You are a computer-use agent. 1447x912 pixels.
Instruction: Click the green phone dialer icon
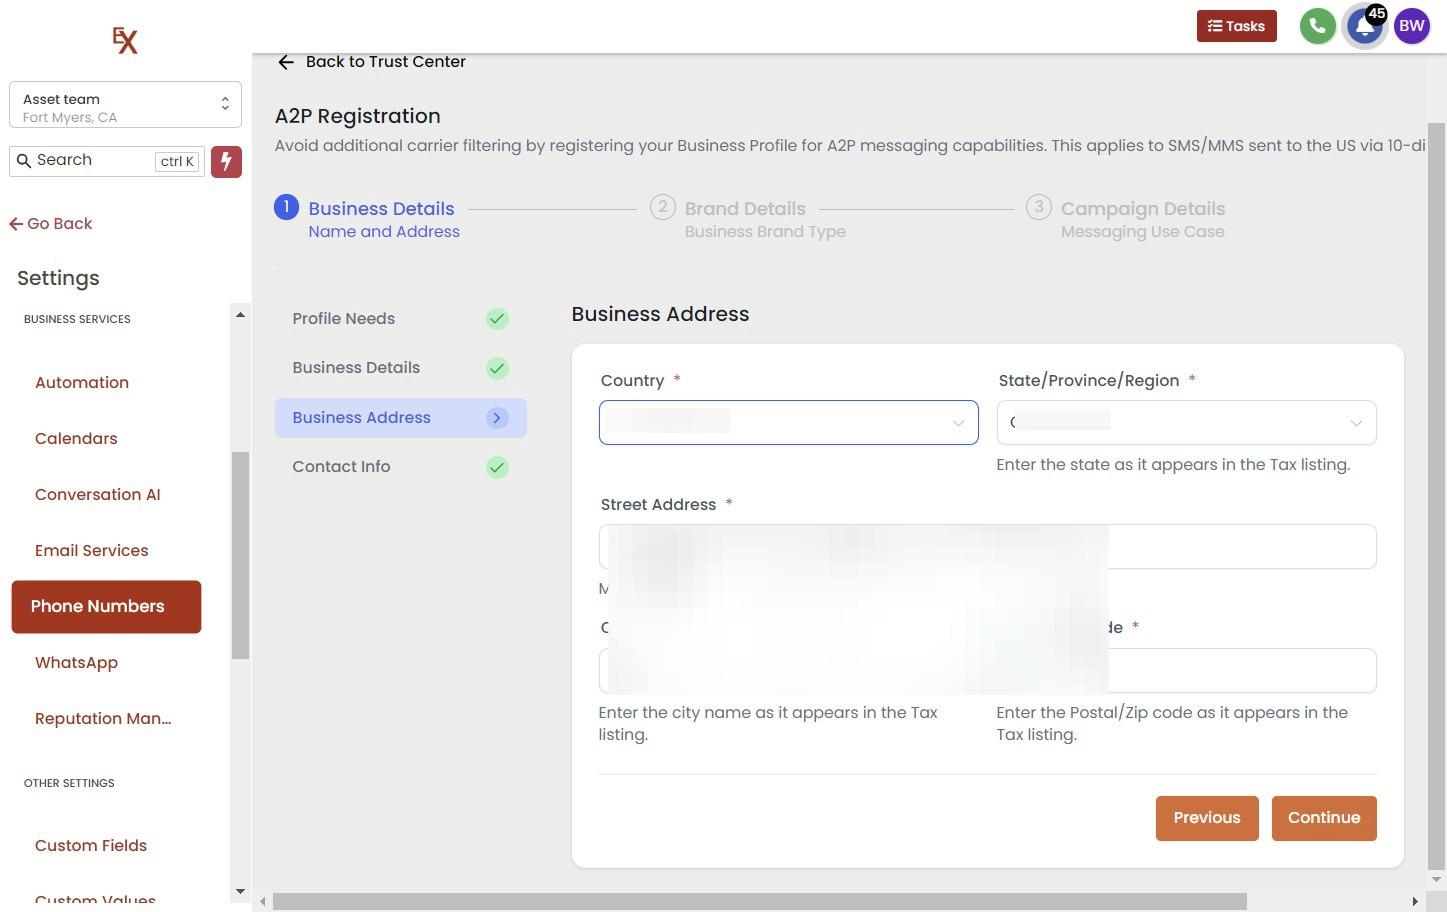pos(1317,26)
